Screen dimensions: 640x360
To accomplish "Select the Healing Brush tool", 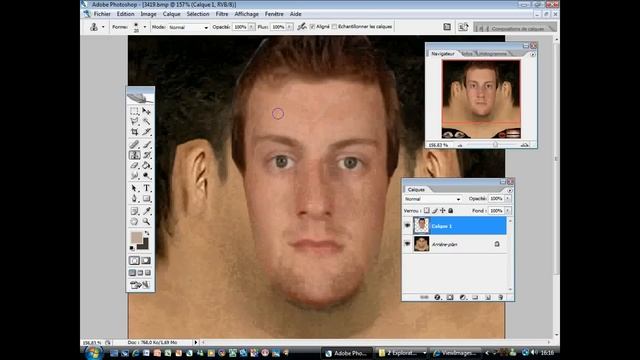I will pos(134,144).
